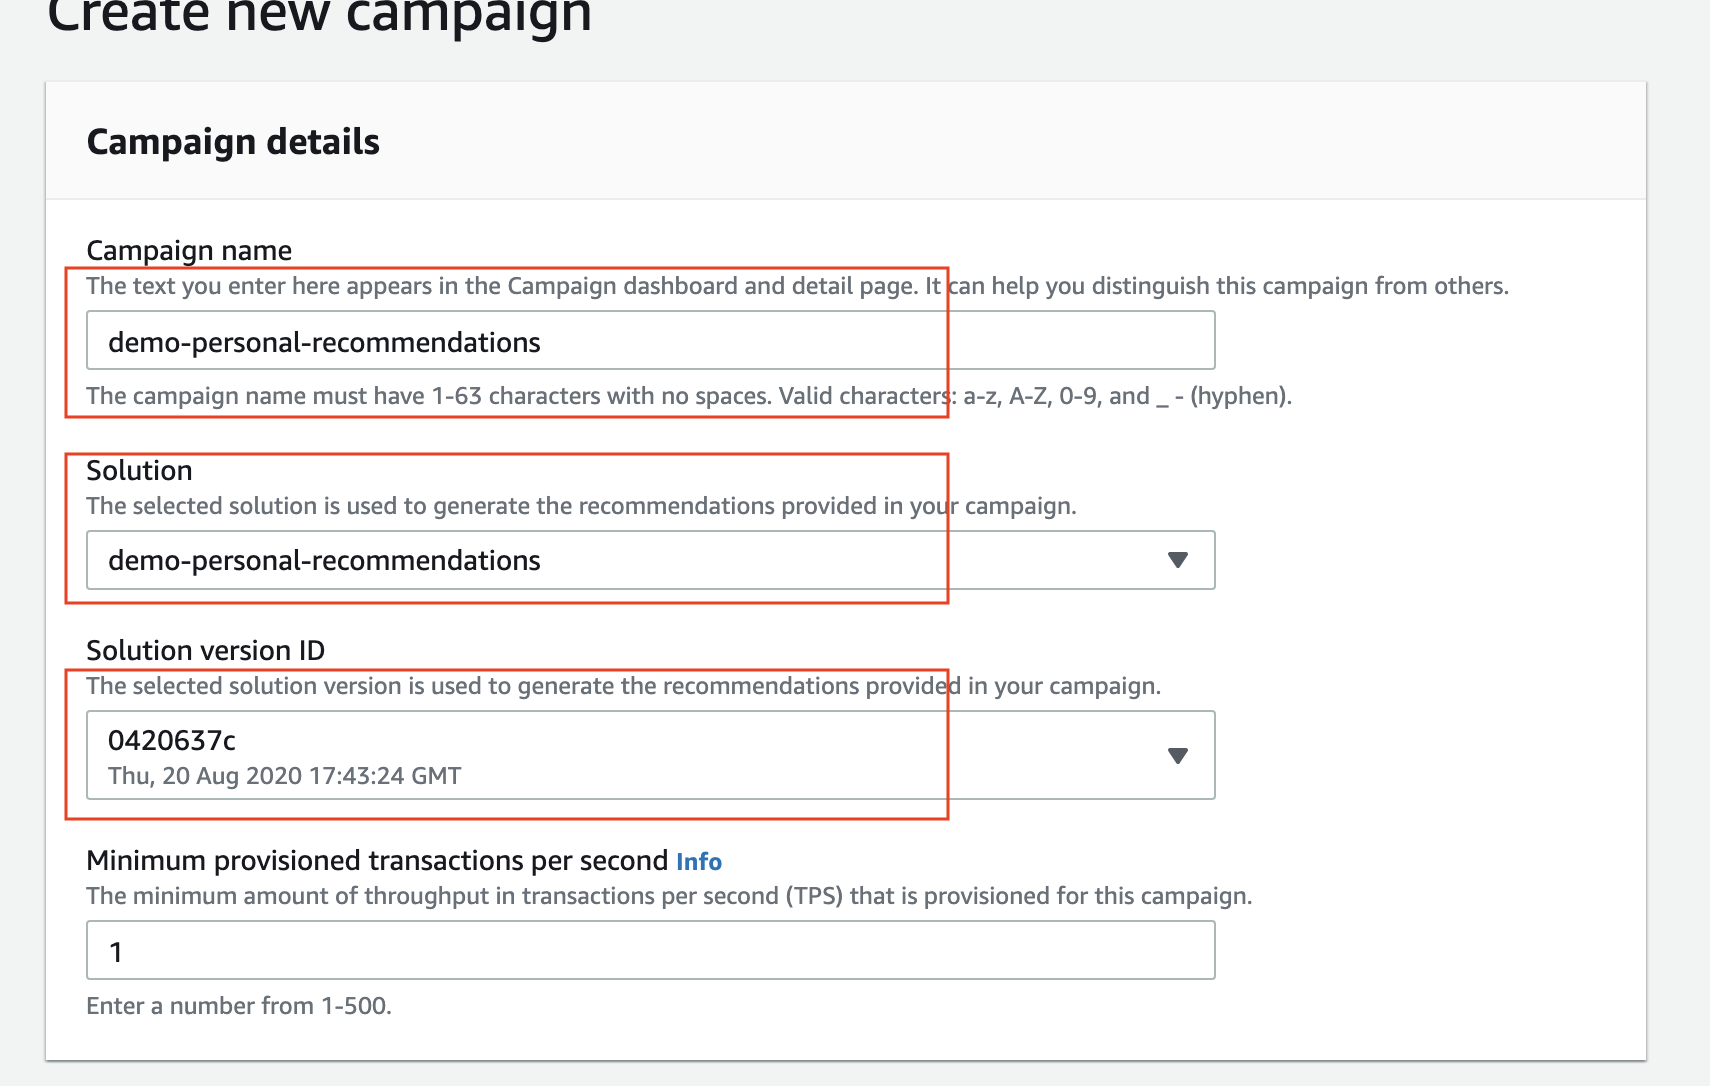Click the campaign name valid characters hint
Image resolution: width=1710 pixels, height=1086 pixels.
pos(689,396)
